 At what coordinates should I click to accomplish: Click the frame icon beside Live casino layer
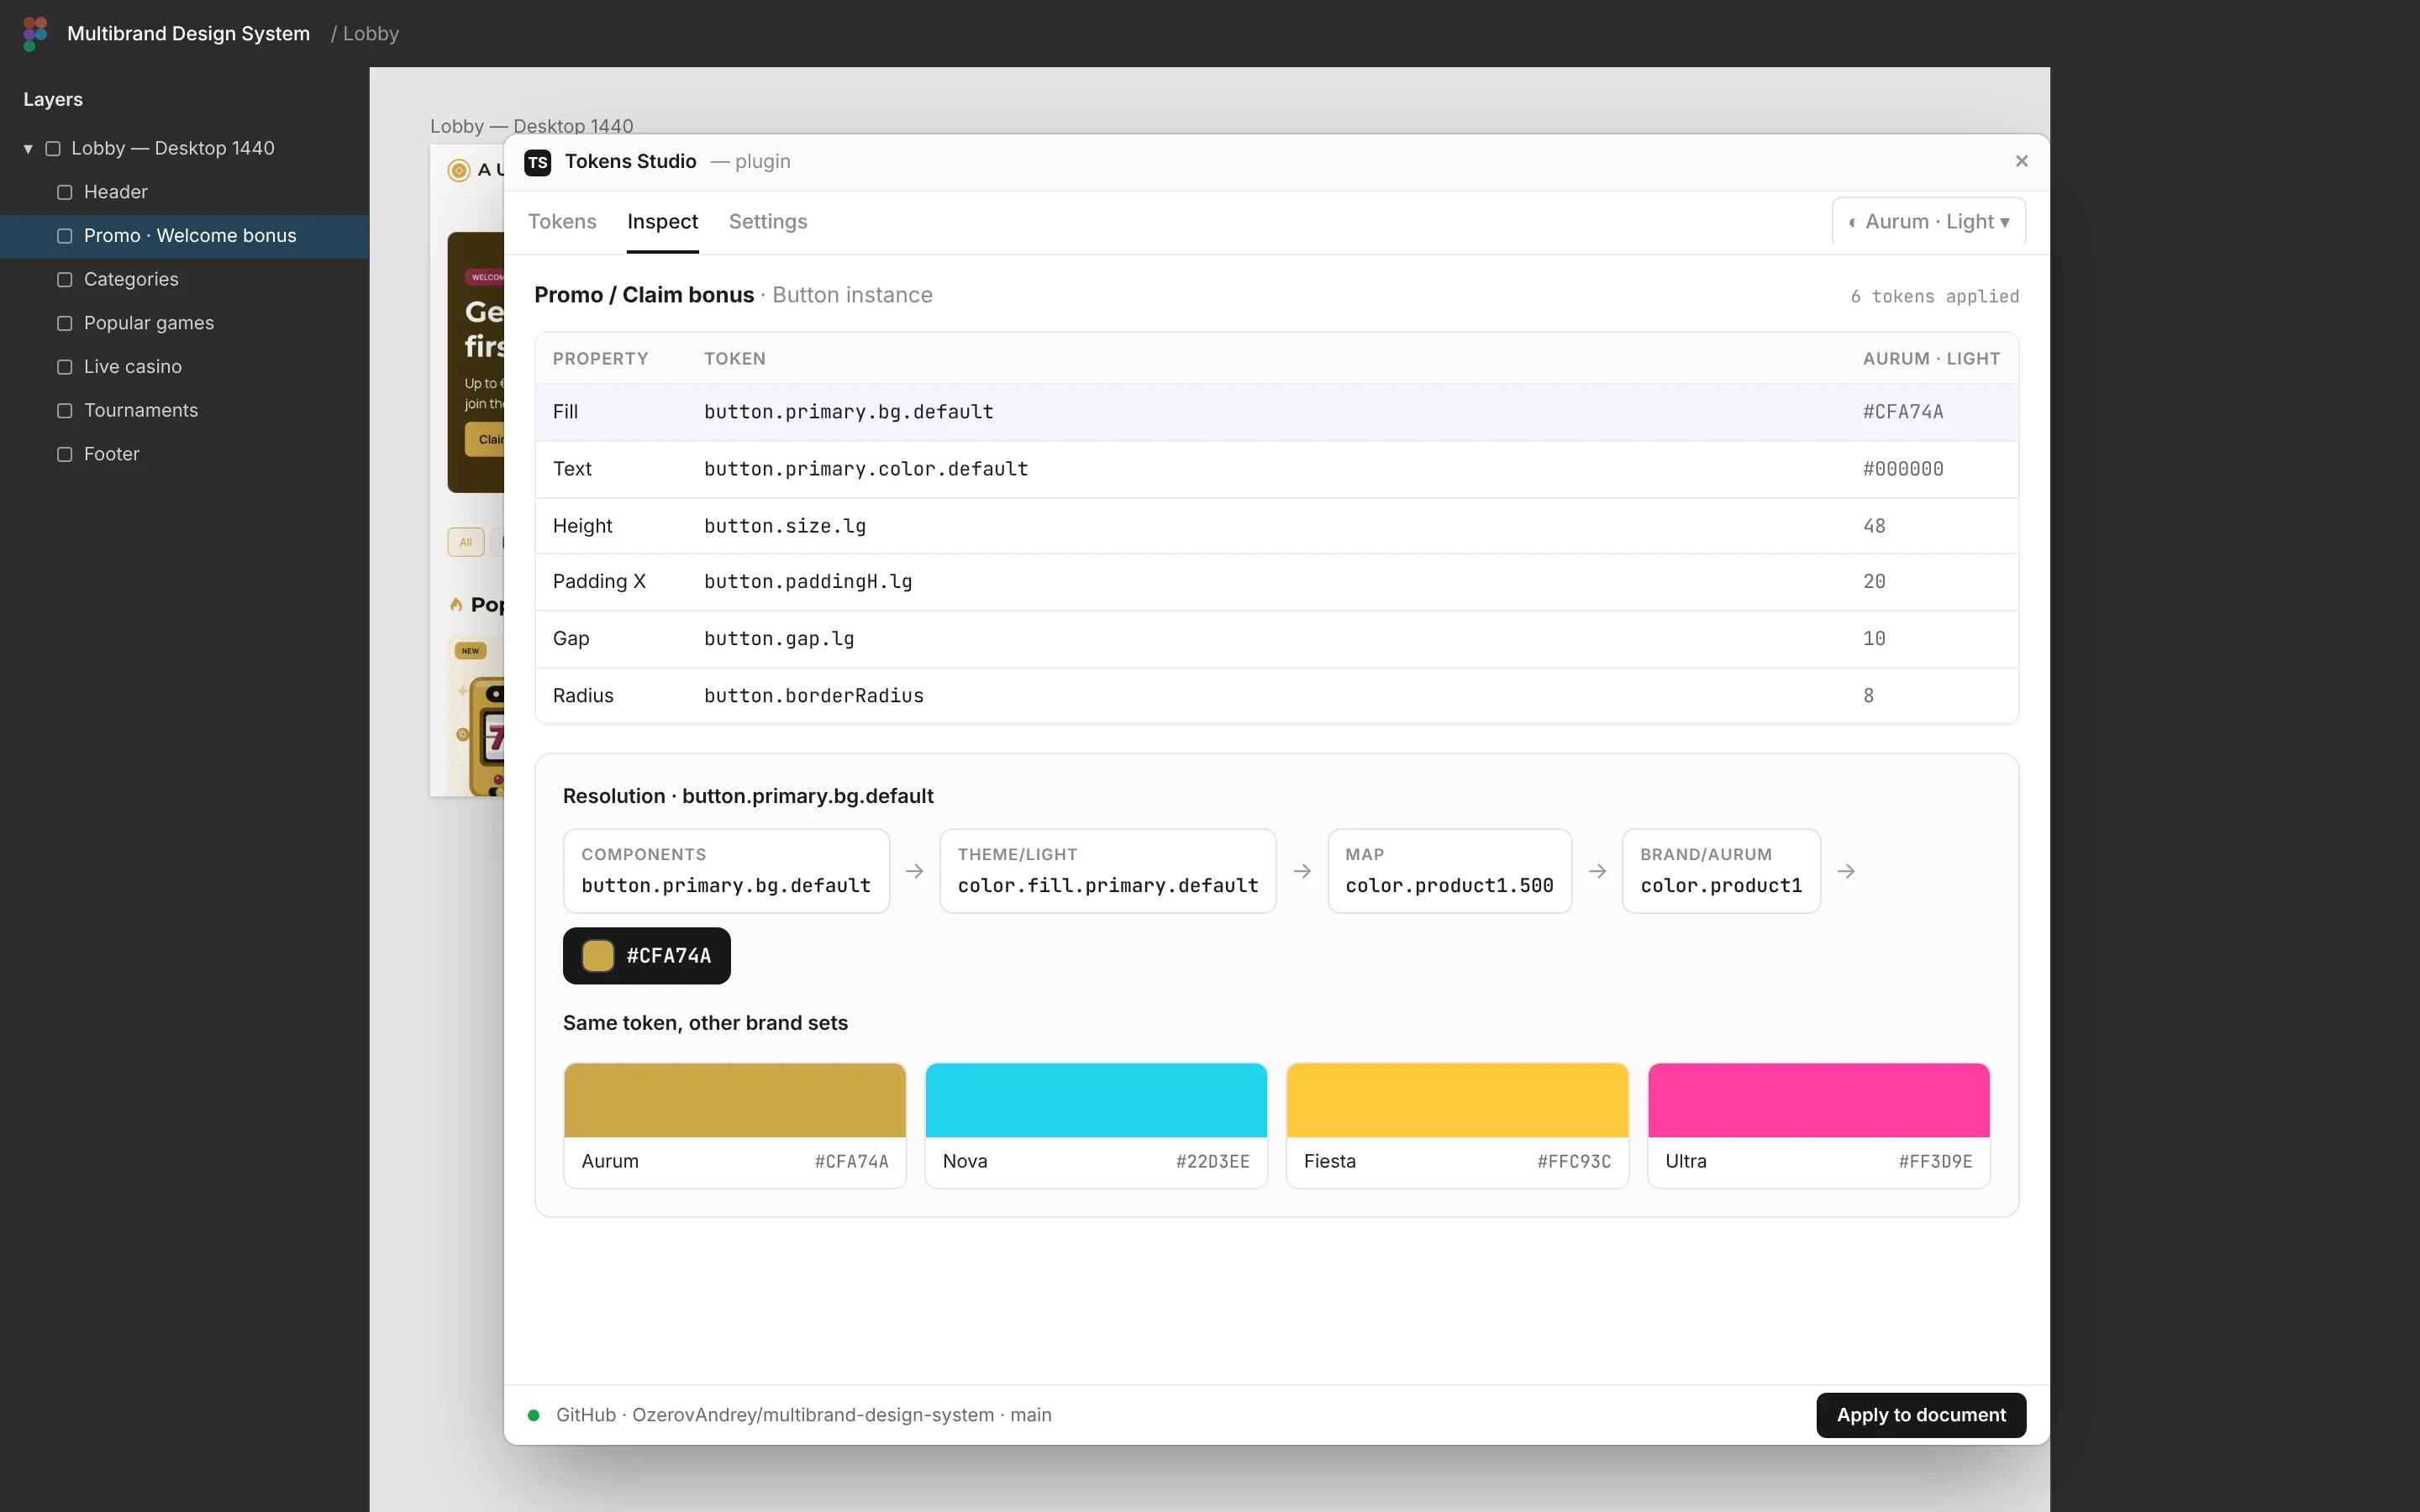click(65, 367)
